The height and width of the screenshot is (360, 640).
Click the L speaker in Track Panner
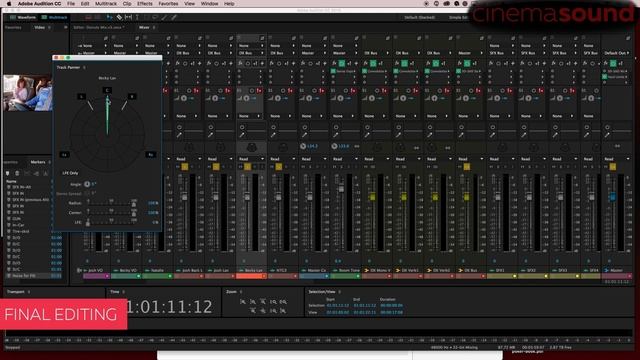pyautogui.click(x=82, y=96)
